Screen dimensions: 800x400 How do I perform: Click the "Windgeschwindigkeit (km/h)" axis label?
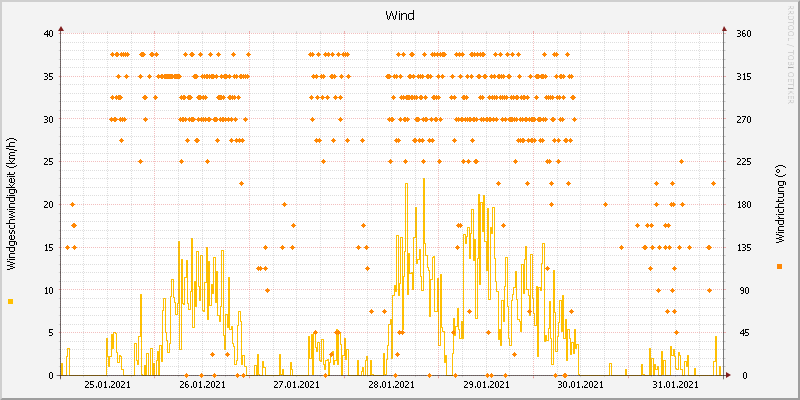[11, 206]
